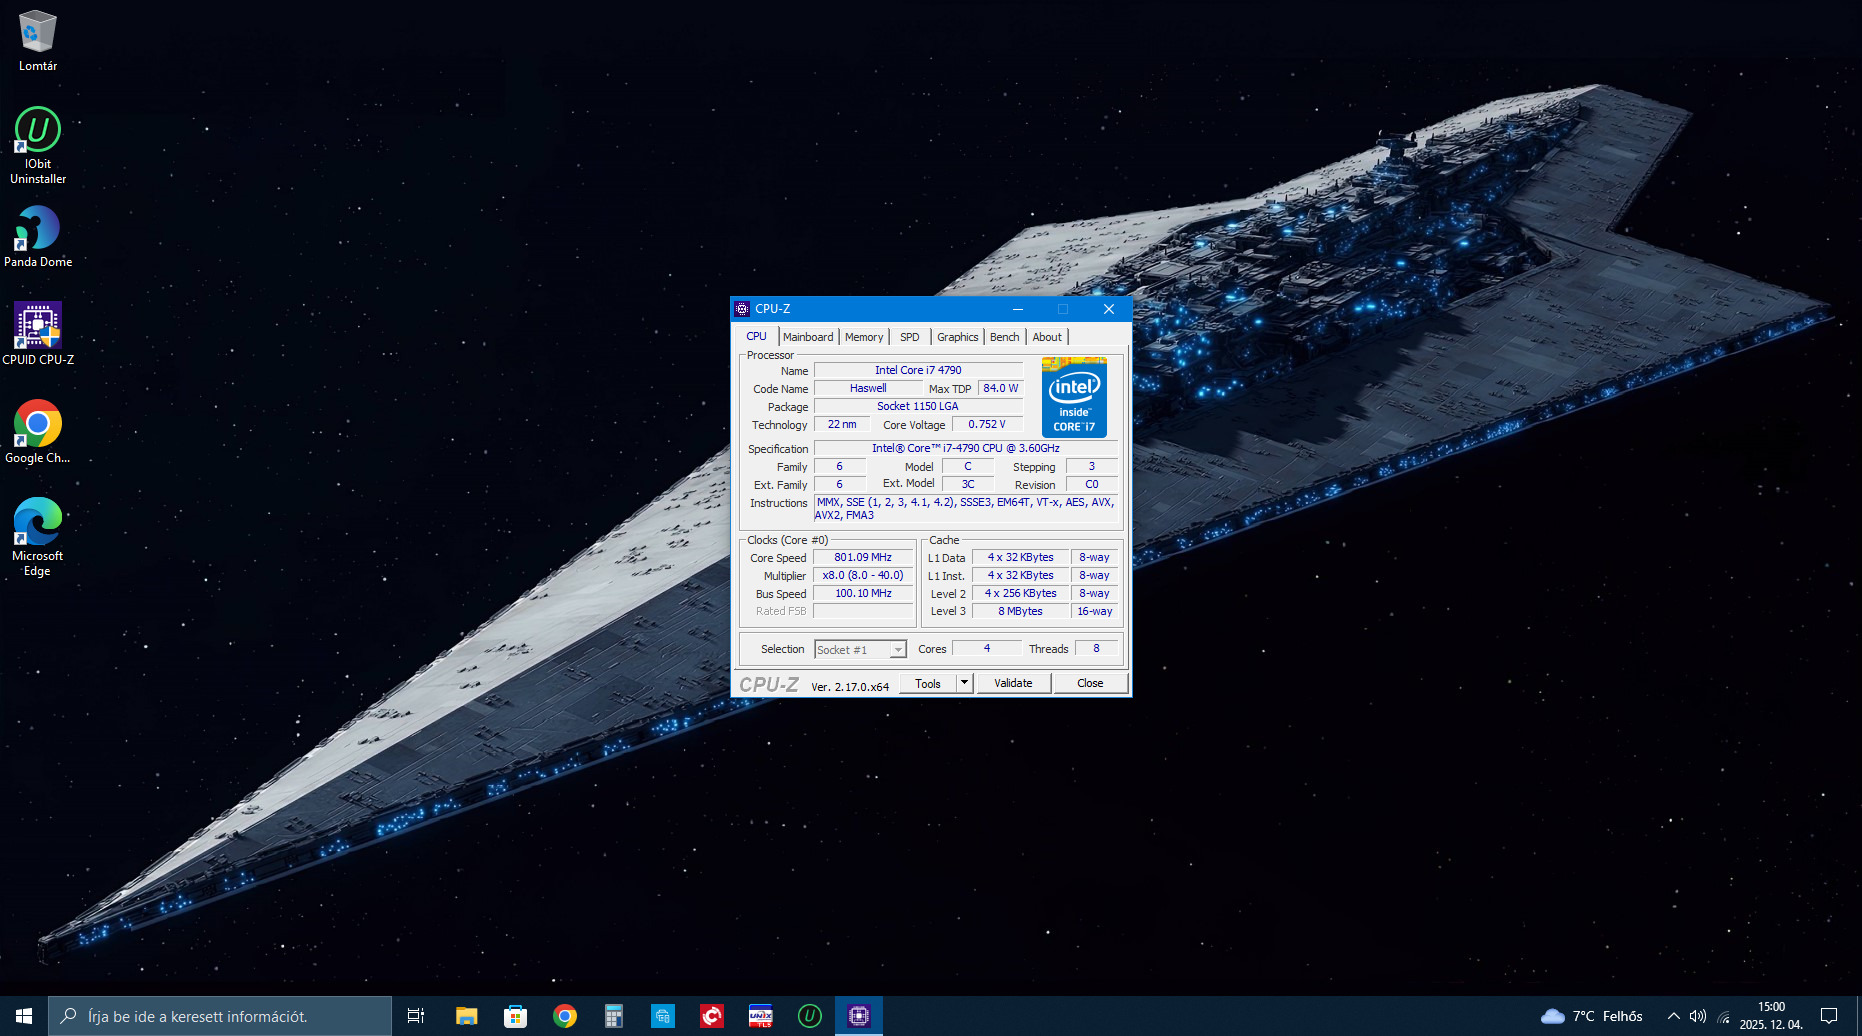Select the Panda Dome desktop shortcut
The width and height of the screenshot is (1862, 1036).
(38, 237)
